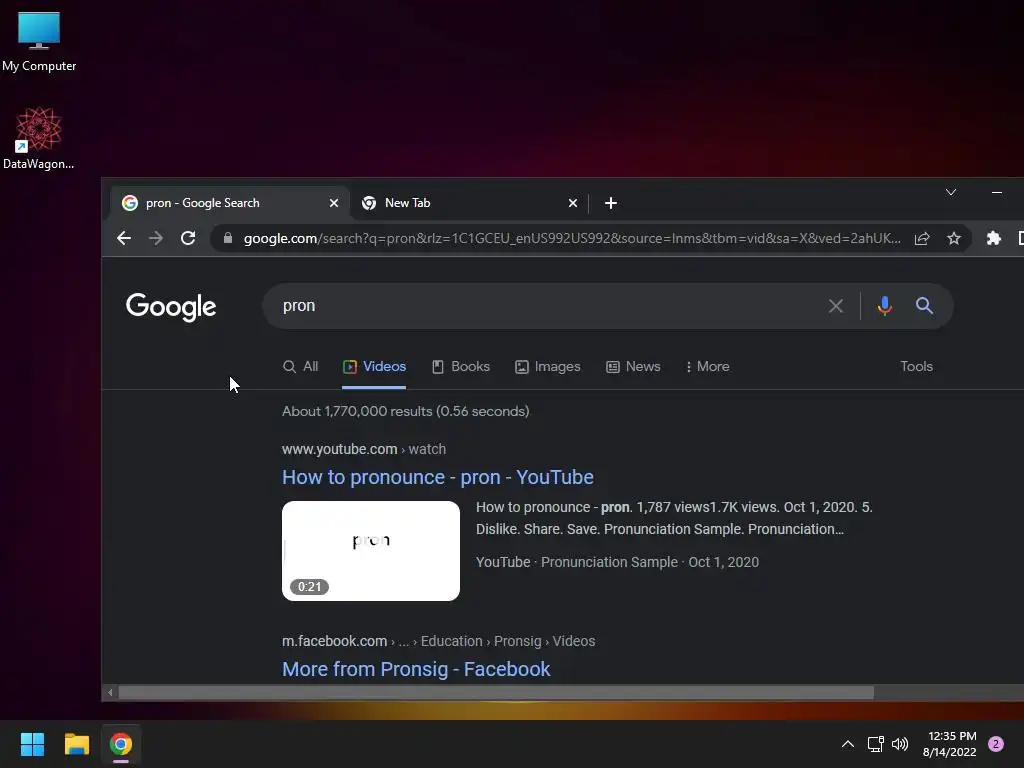Click the horizontal scrollbar left arrow
The width and height of the screenshot is (1024, 768).
[x=110, y=692]
